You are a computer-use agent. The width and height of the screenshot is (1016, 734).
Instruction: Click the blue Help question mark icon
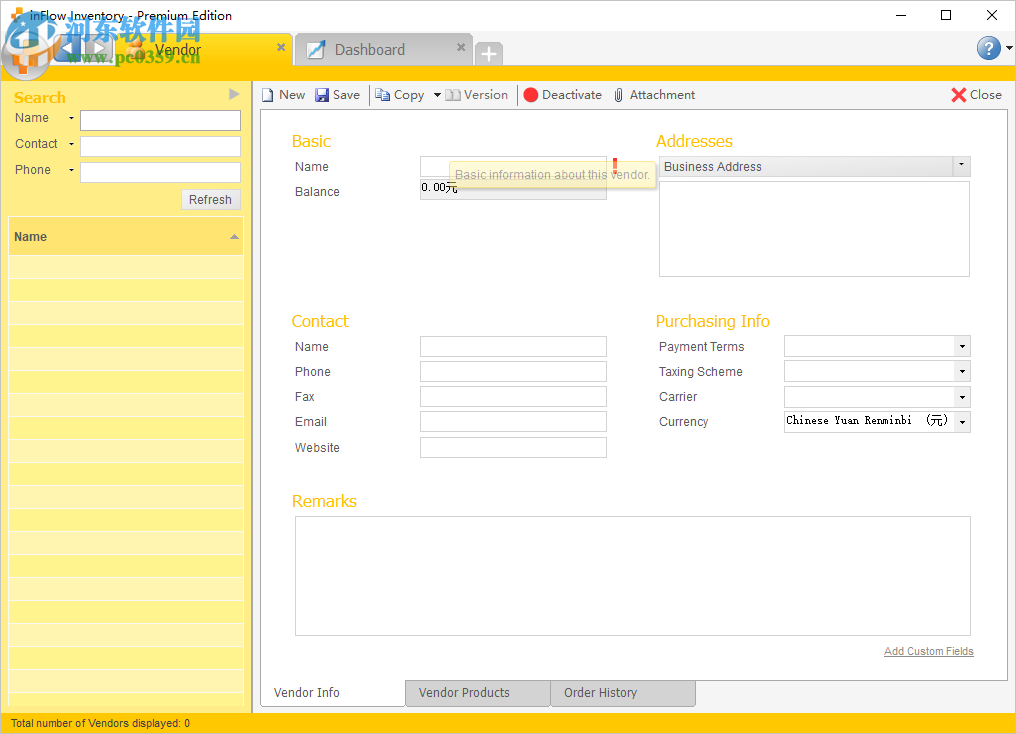click(x=988, y=48)
